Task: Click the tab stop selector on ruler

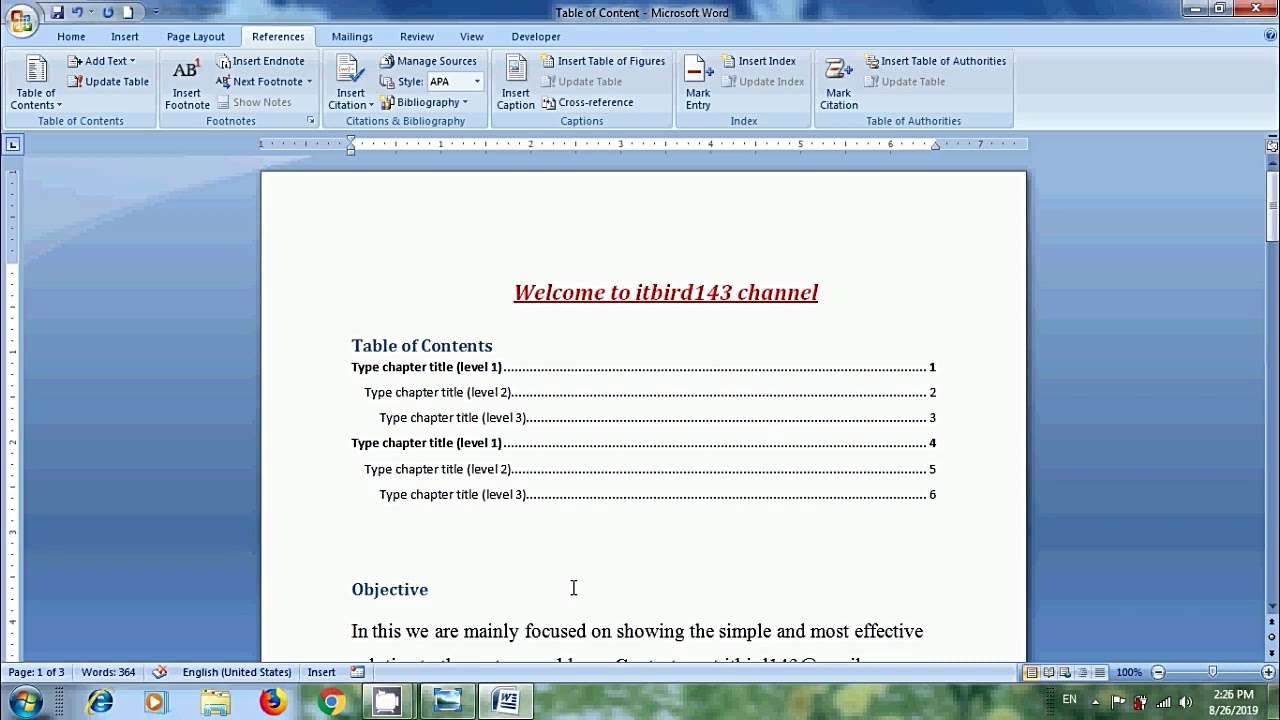Action: 12,145
